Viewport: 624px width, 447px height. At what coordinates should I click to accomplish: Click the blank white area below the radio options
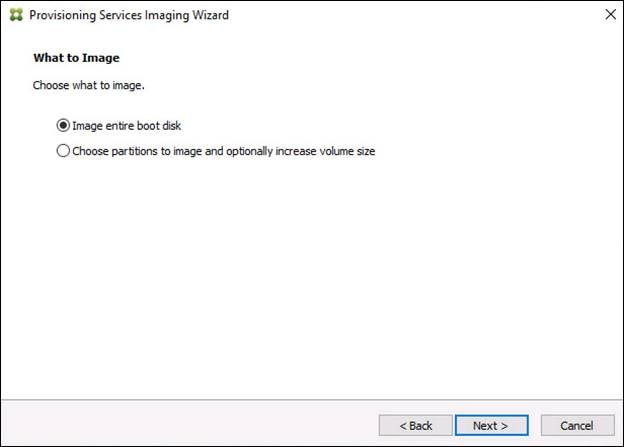(312, 280)
